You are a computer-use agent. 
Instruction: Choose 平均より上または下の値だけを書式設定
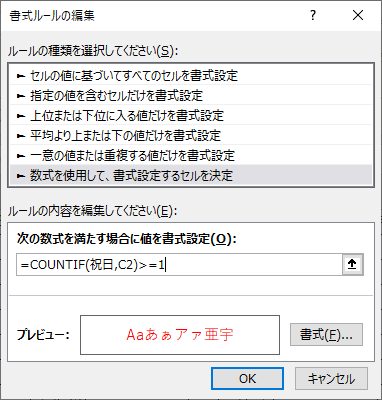point(190,135)
